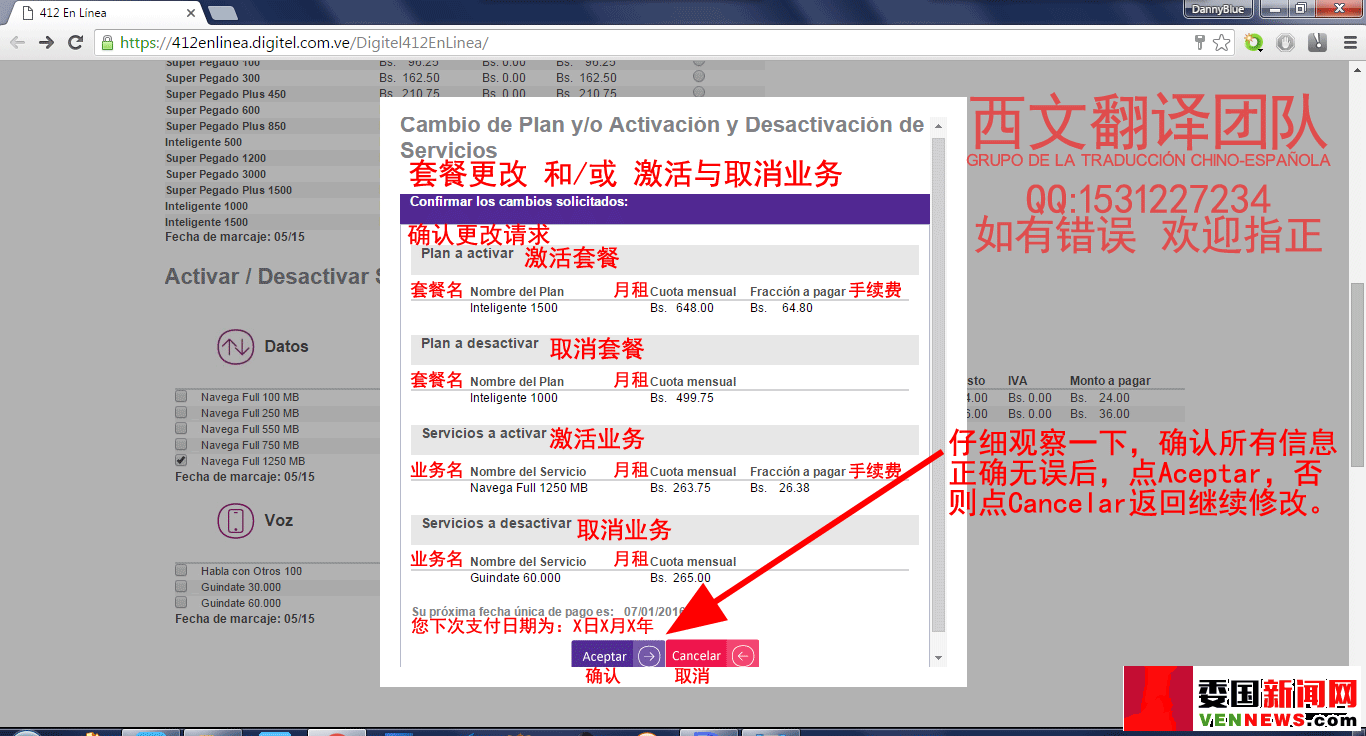Open the Chrome hamburger menu
The width and height of the screenshot is (1366, 736).
point(1350,42)
